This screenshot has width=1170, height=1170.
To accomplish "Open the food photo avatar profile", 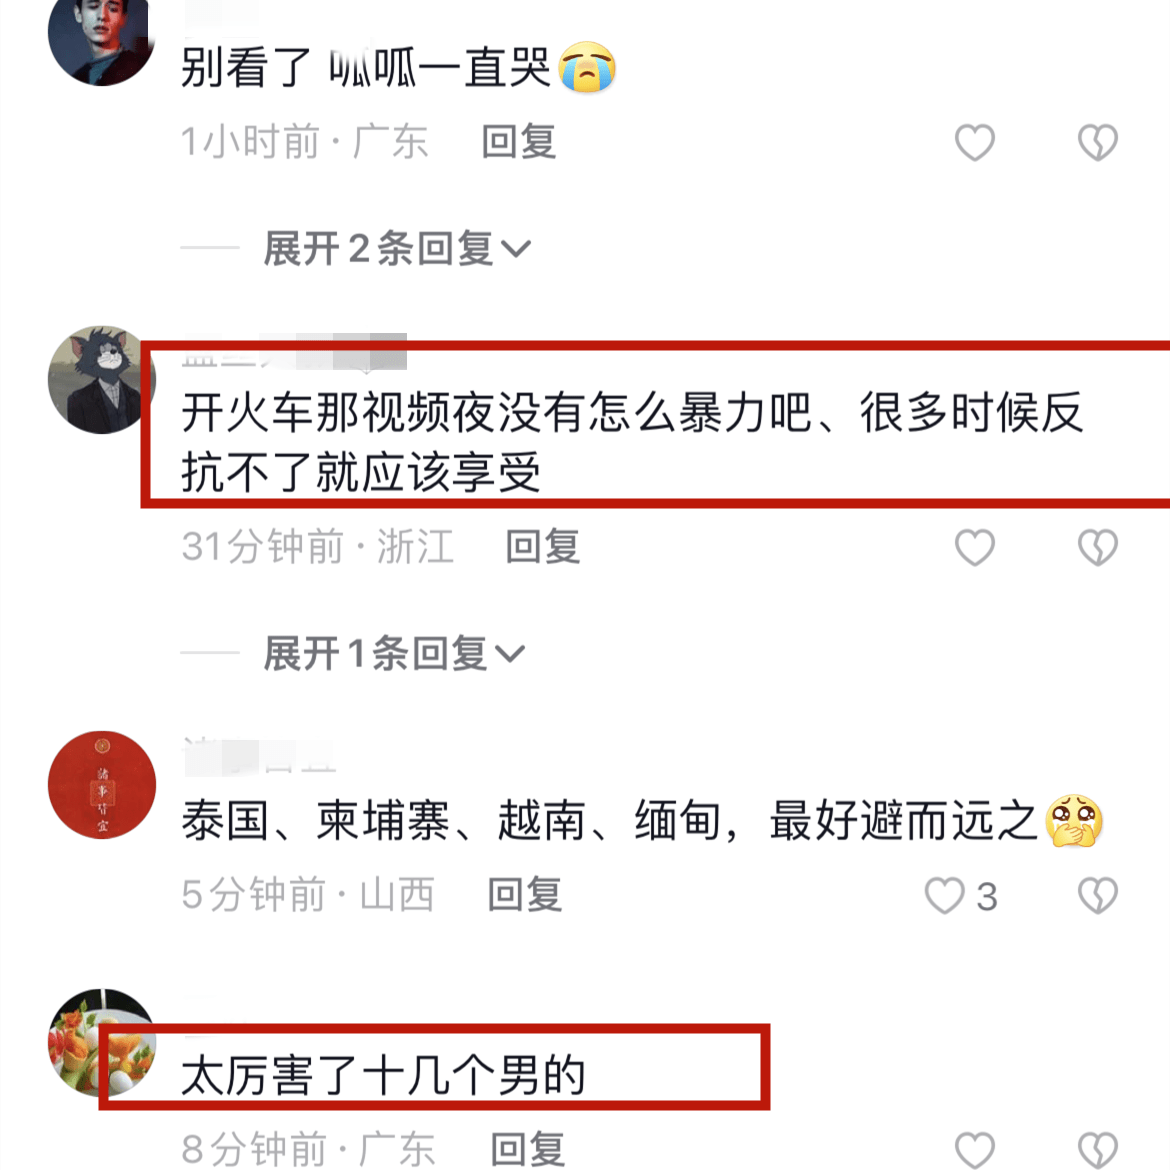I will click(101, 1042).
